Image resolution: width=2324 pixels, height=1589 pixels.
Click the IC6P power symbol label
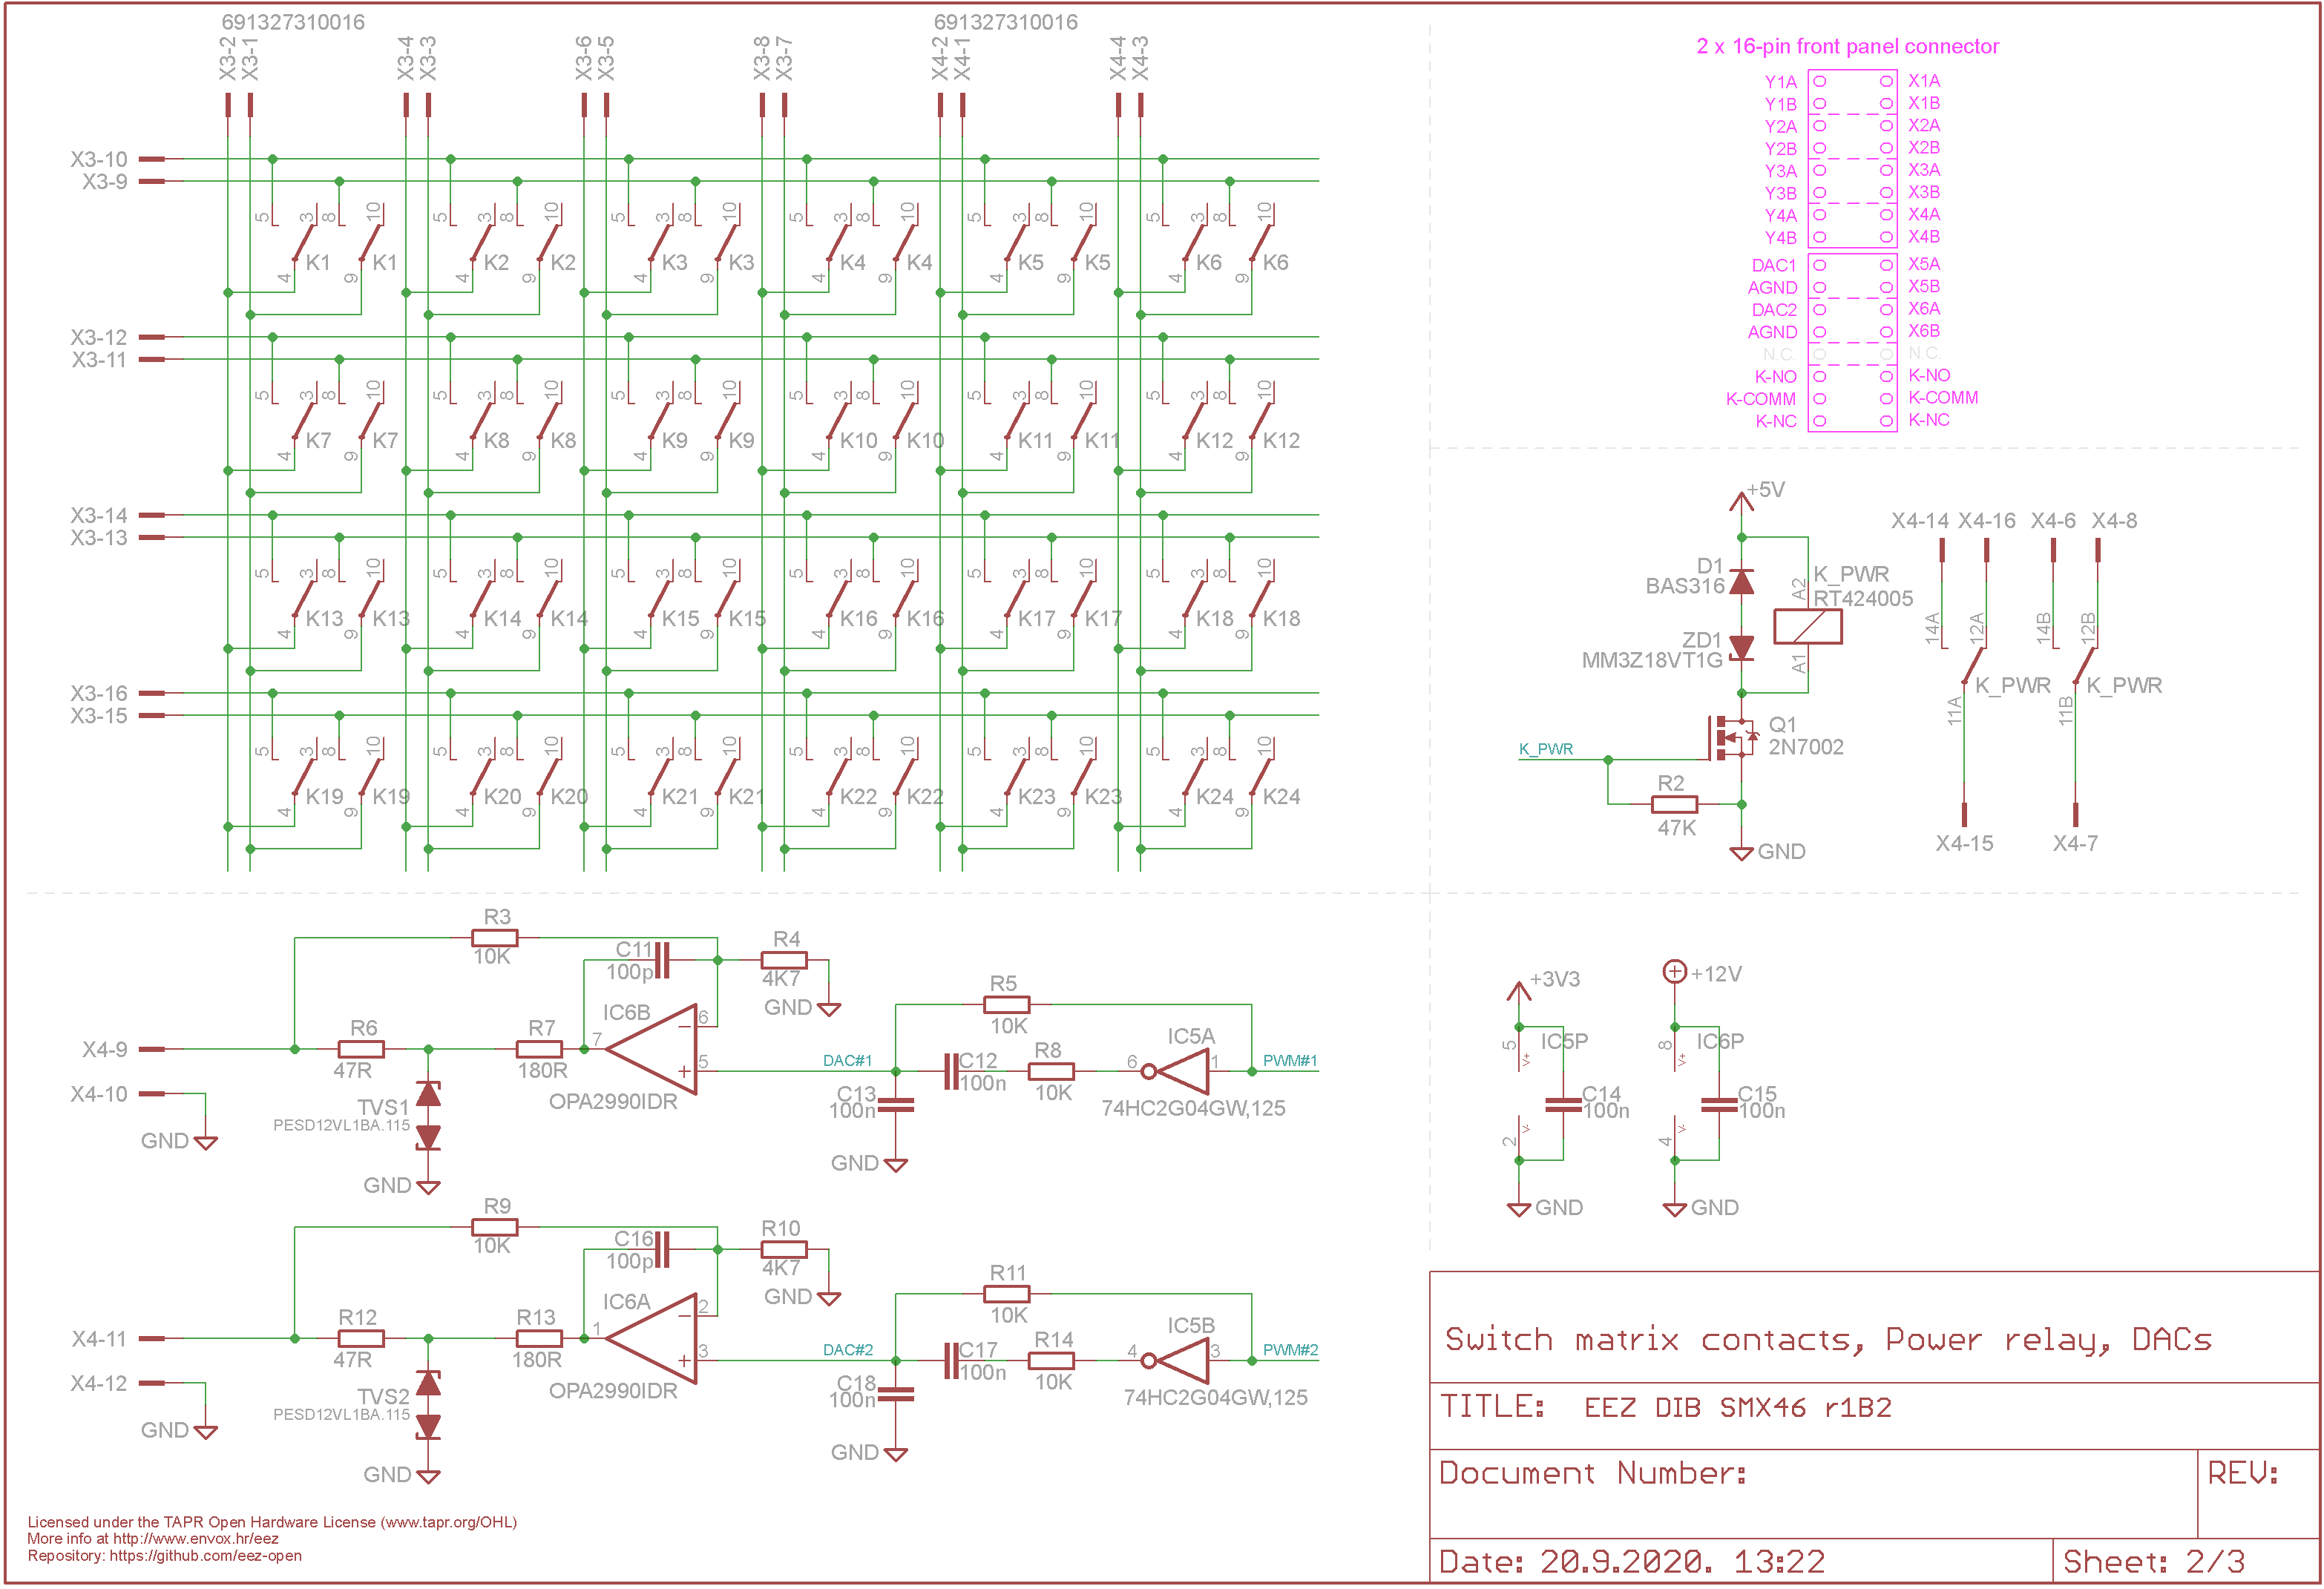click(x=1719, y=1041)
